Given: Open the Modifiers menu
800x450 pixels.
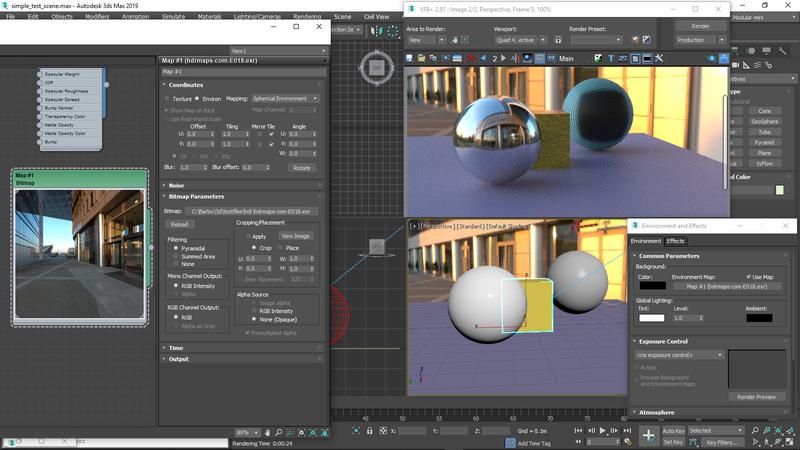Looking at the screenshot, I should pos(97,17).
